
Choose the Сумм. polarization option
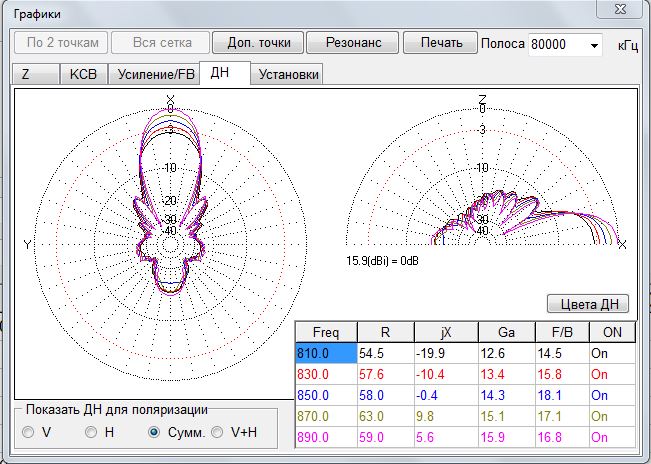pos(154,432)
